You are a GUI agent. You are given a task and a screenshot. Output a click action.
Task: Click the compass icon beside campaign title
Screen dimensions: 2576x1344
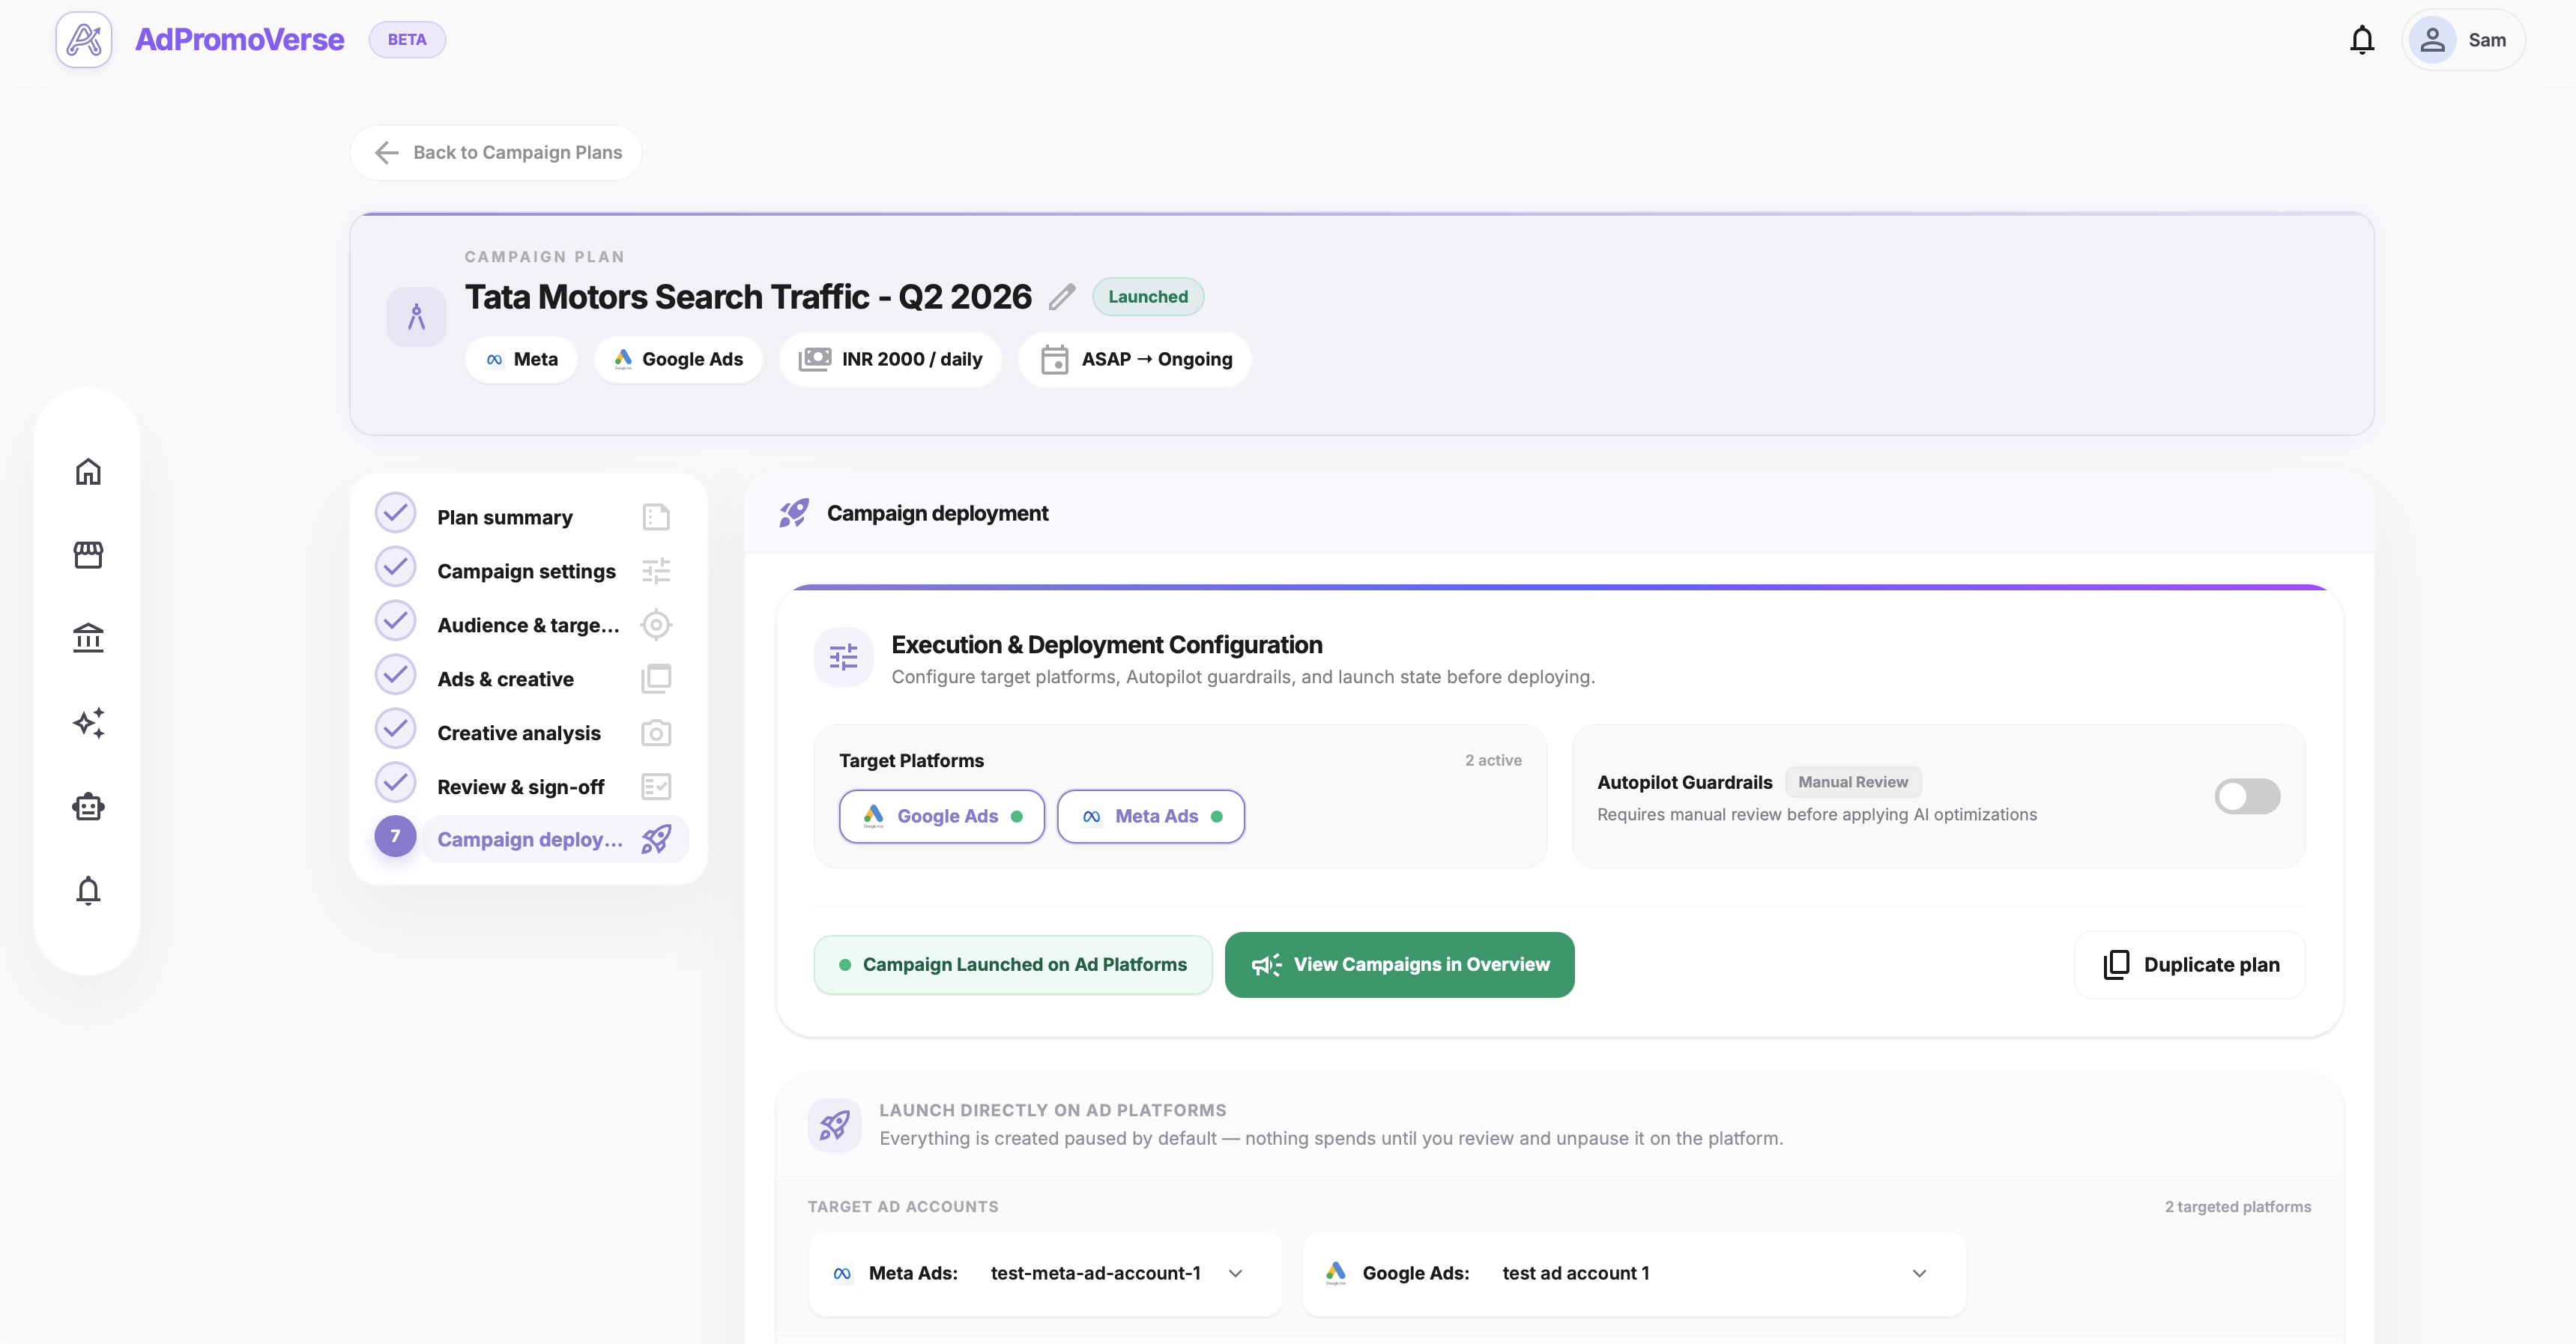pyautogui.click(x=416, y=317)
